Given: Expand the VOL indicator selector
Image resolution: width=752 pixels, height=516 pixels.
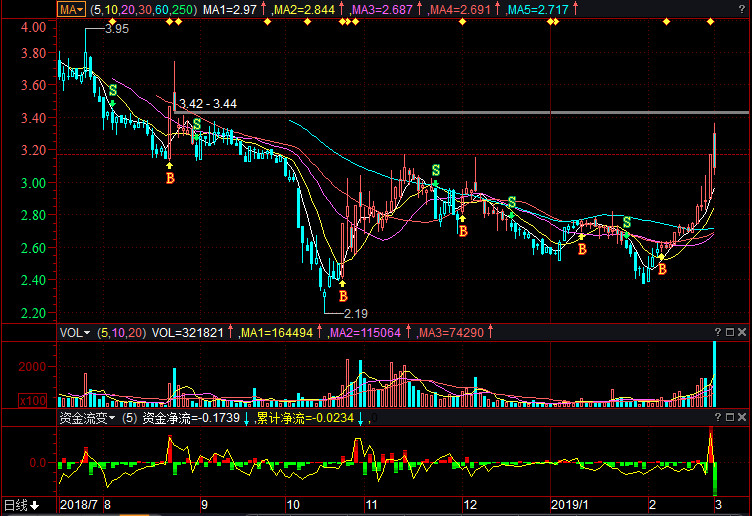Looking at the screenshot, I should click(74, 332).
